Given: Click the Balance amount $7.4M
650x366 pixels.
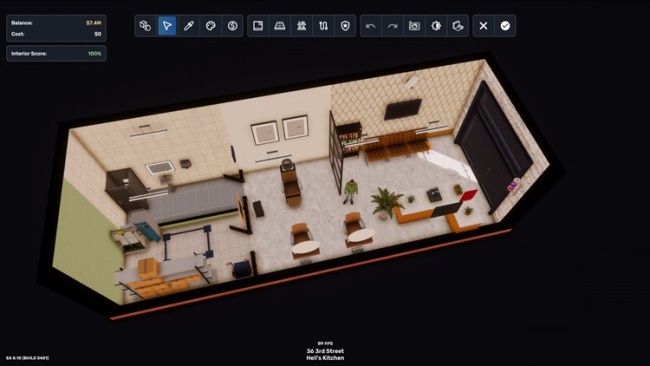Looking at the screenshot, I should [x=93, y=23].
